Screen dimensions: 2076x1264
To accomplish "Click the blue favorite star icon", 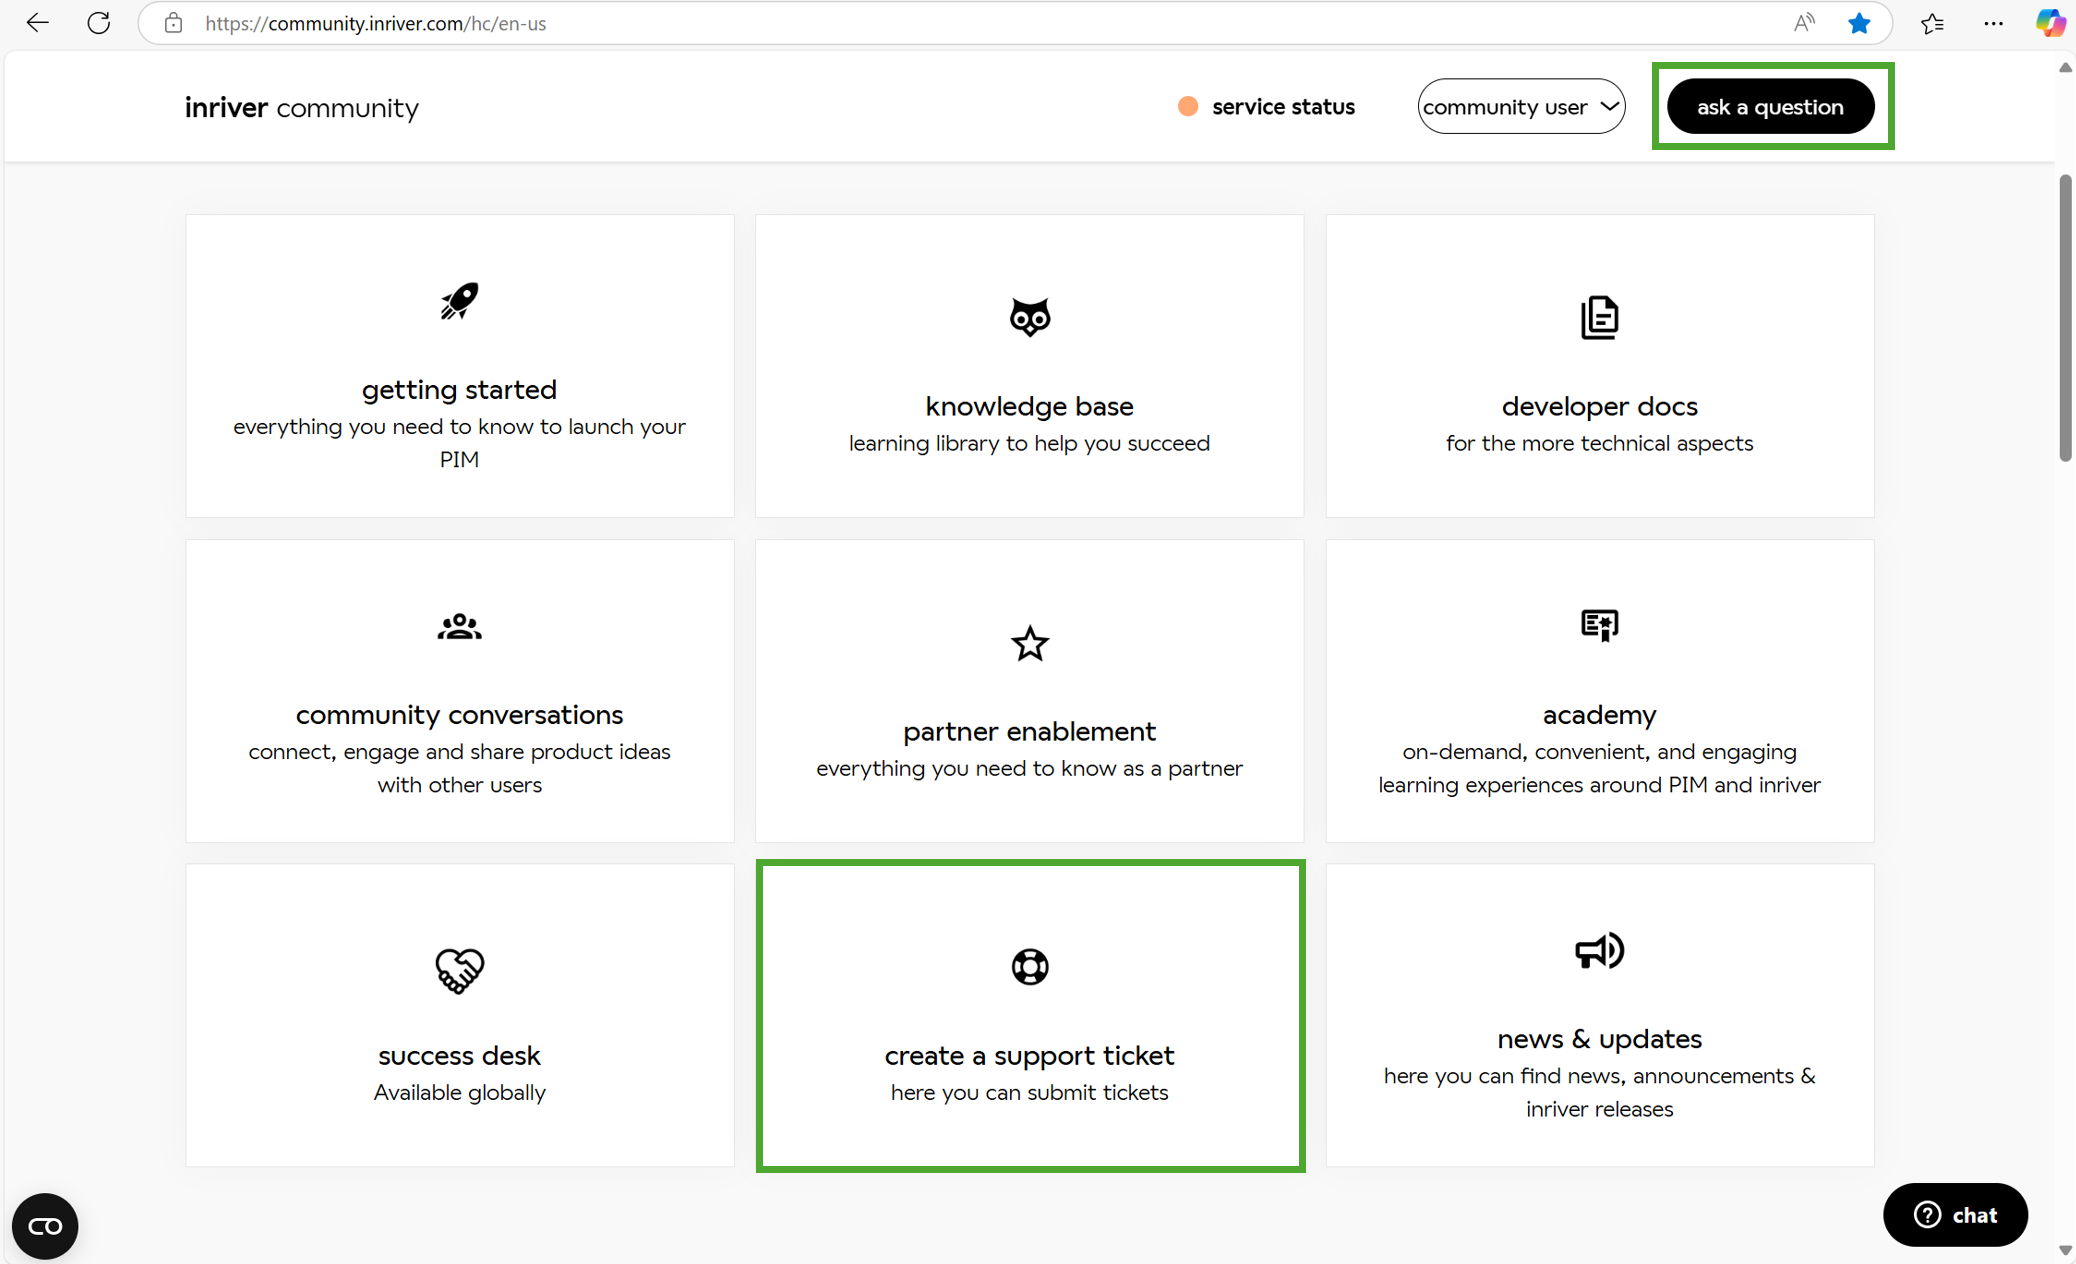I will tap(1859, 23).
